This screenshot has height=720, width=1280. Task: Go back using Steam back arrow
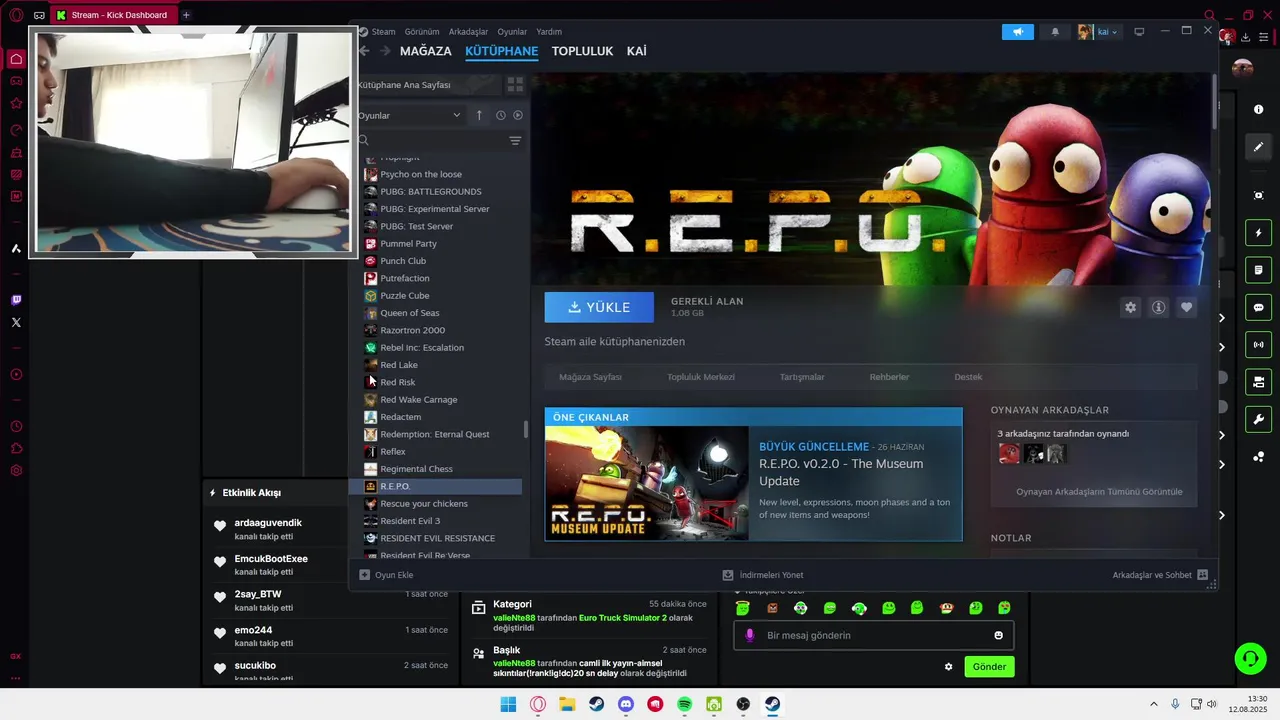[364, 51]
